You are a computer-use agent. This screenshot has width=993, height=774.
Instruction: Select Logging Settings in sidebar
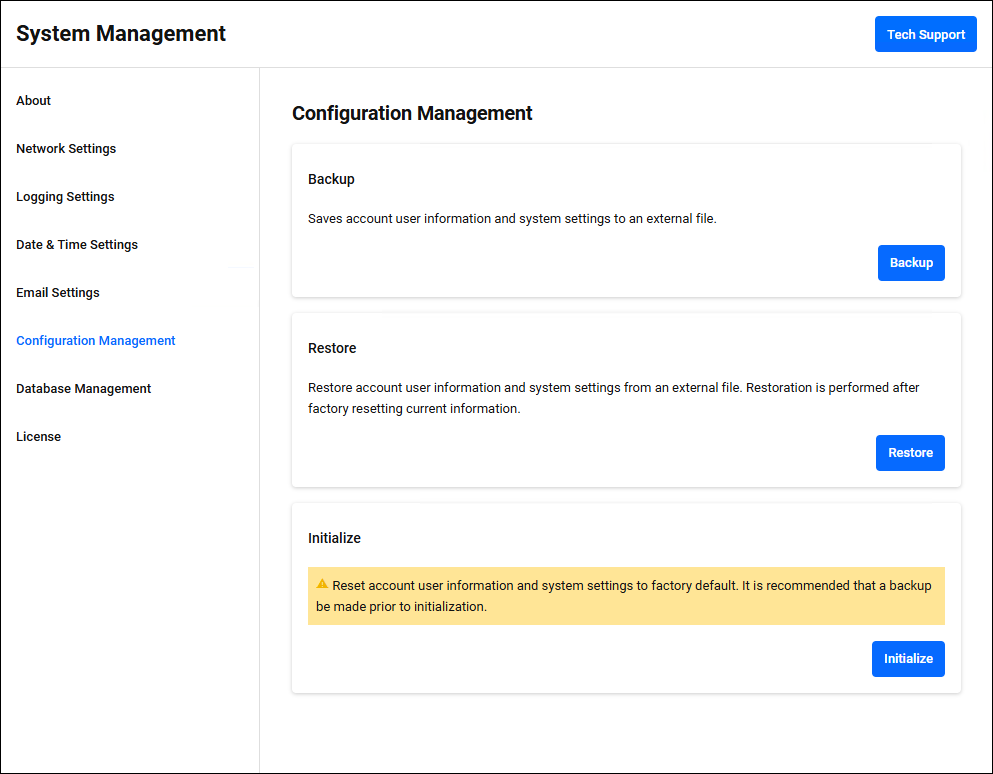click(65, 197)
